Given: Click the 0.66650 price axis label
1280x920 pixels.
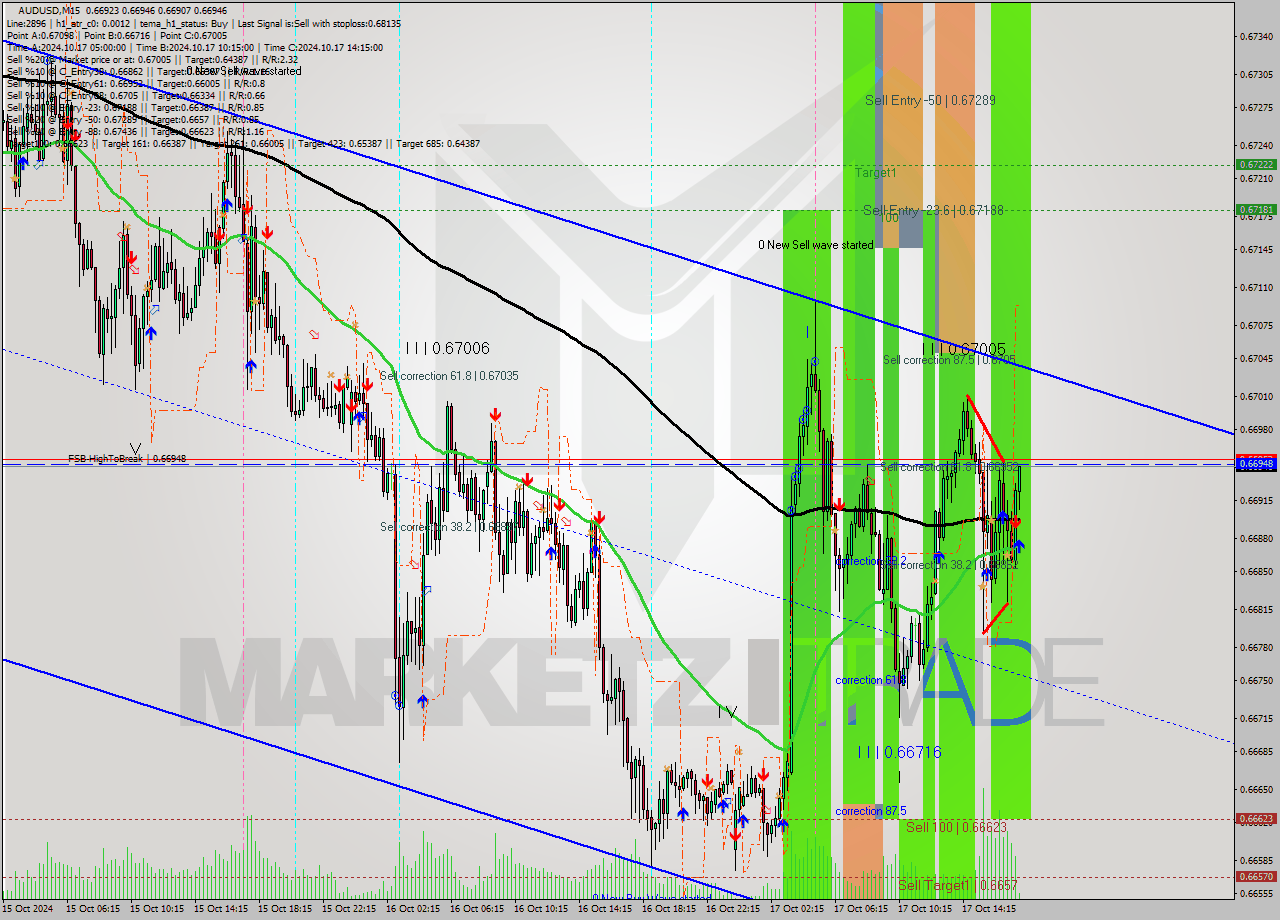Looking at the screenshot, I should (1256, 789).
